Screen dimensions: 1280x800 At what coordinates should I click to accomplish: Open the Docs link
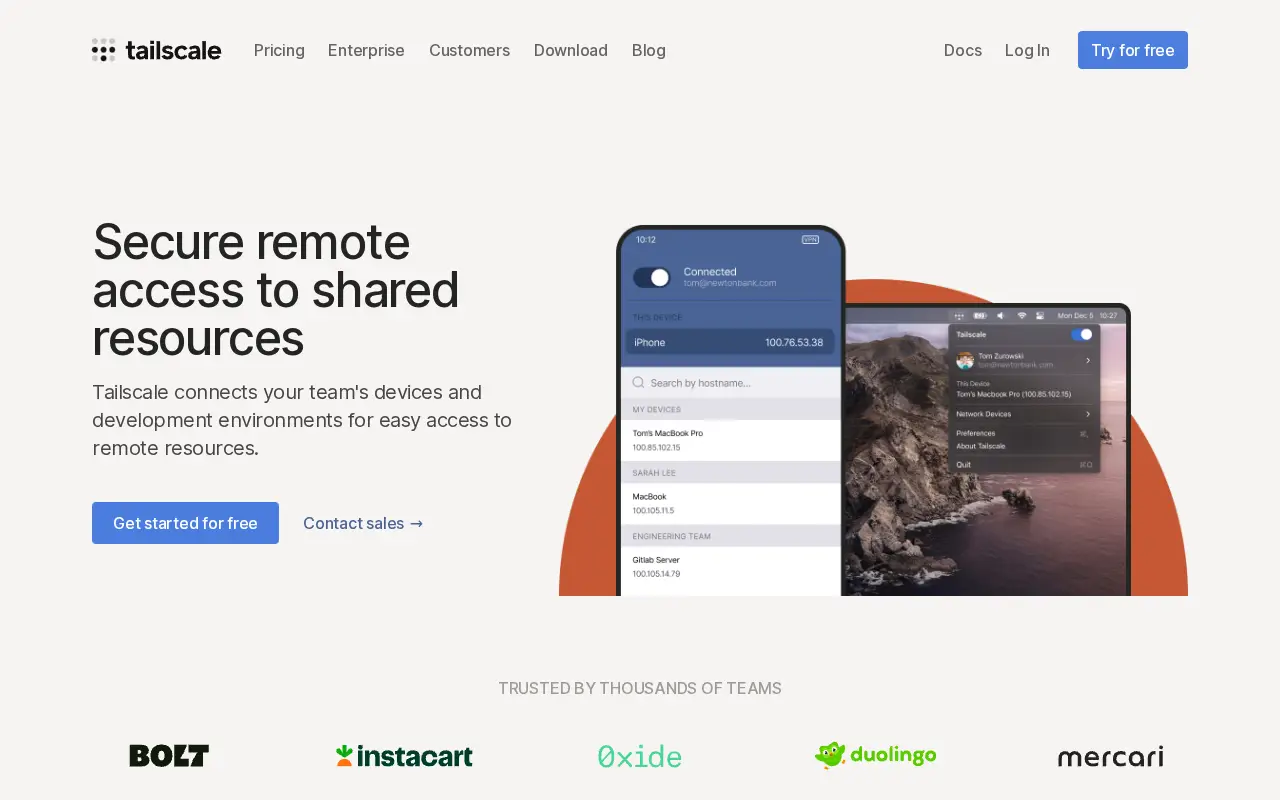(x=963, y=50)
